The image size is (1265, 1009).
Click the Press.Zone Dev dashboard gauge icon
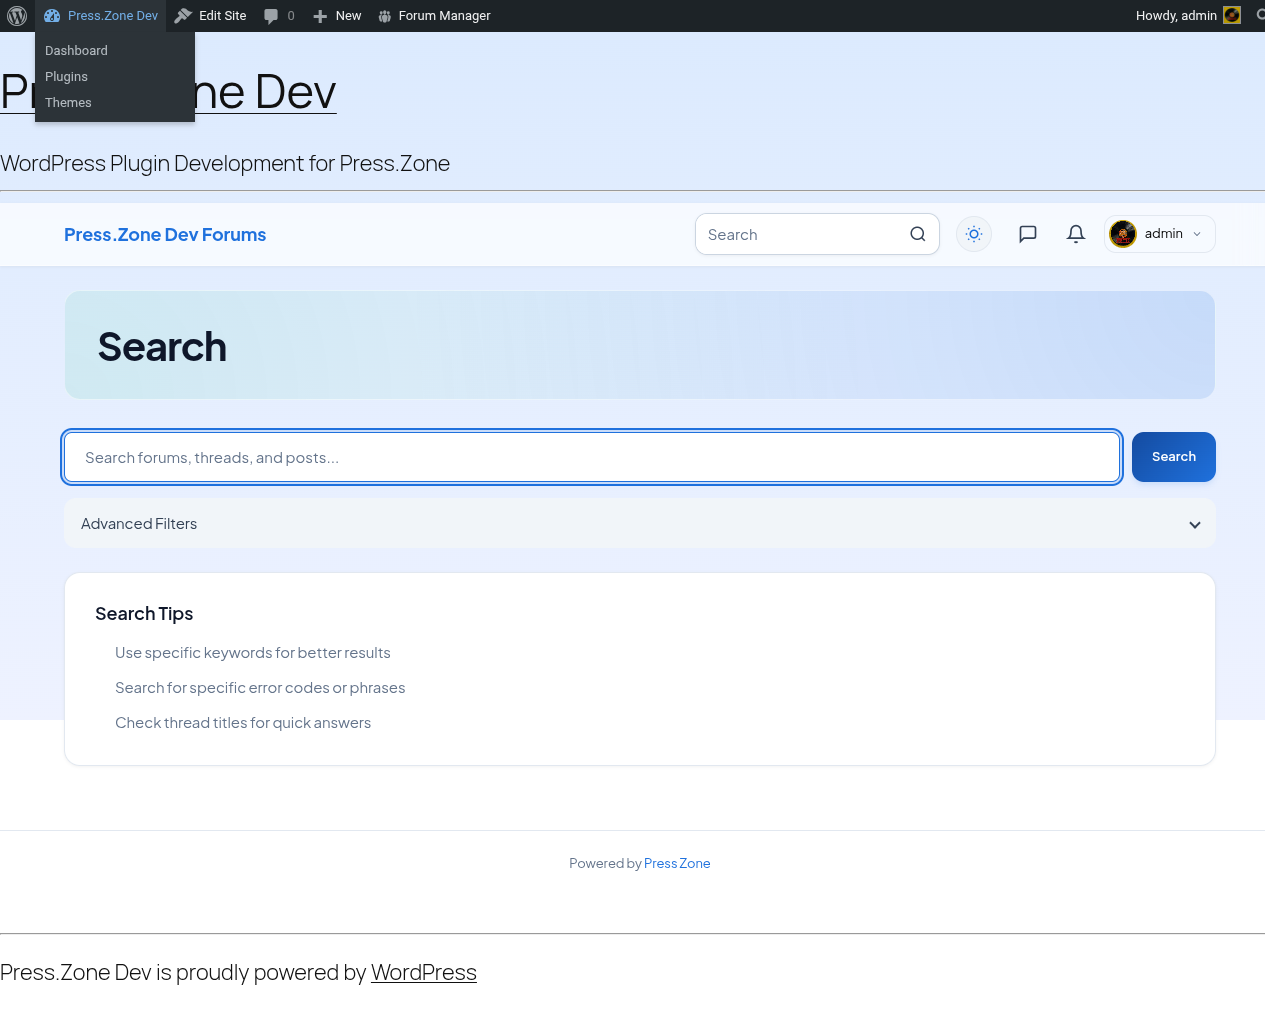pyautogui.click(x=52, y=16)
